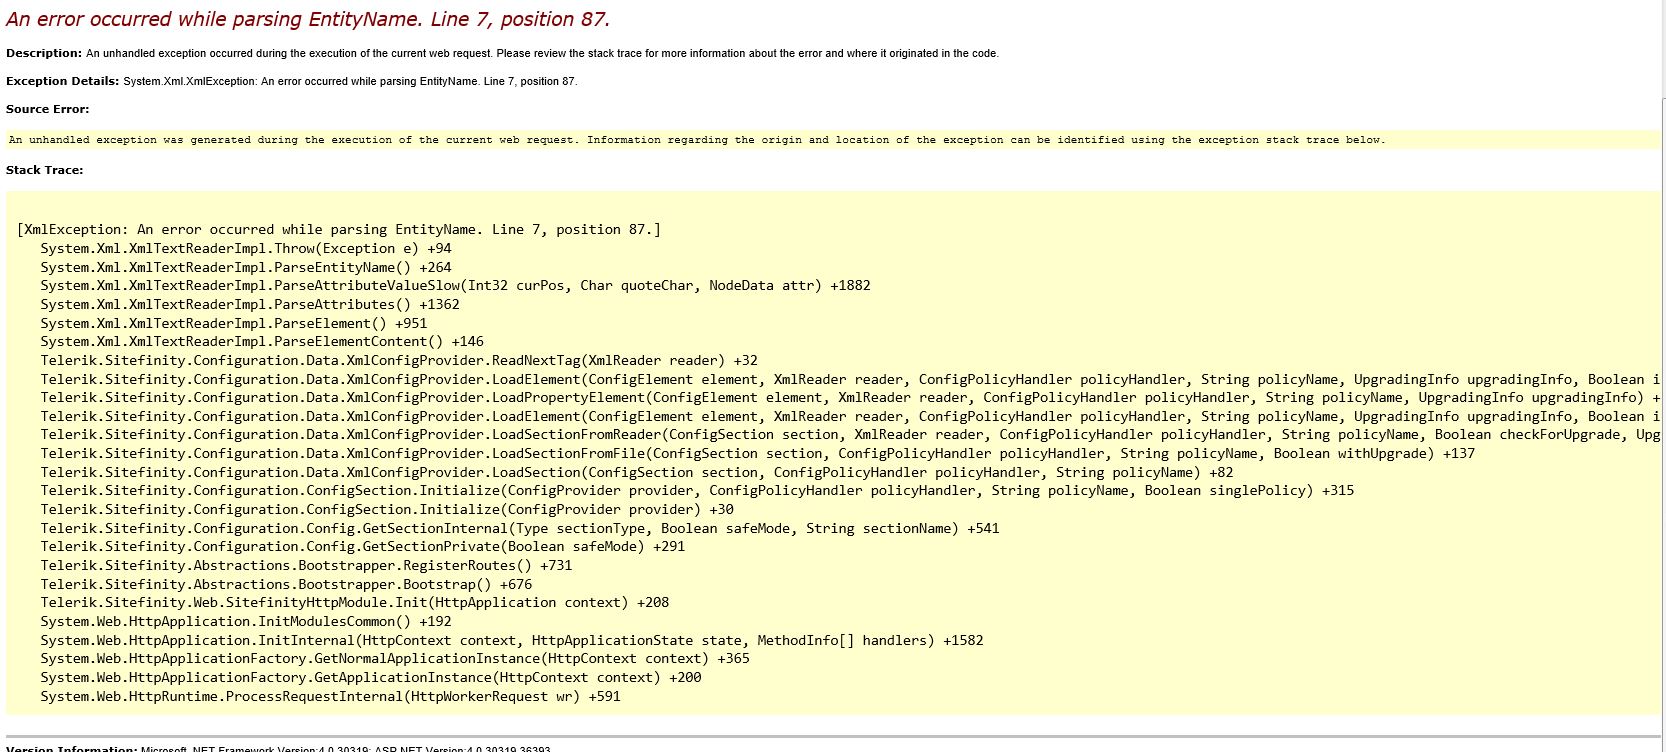Image resolution: width=1666 pixels, height=752 pixels.
Task: Select the "Source Error:" label
Action: [x=48, y=109]
